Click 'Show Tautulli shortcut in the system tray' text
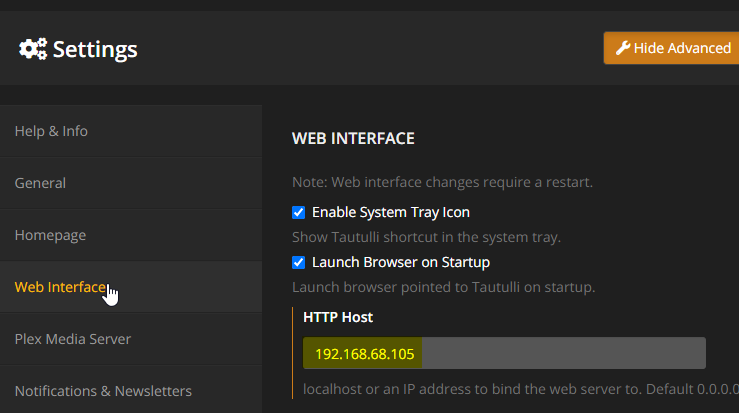The height and width of the screenshot is (413, 739). click(426, 237)
